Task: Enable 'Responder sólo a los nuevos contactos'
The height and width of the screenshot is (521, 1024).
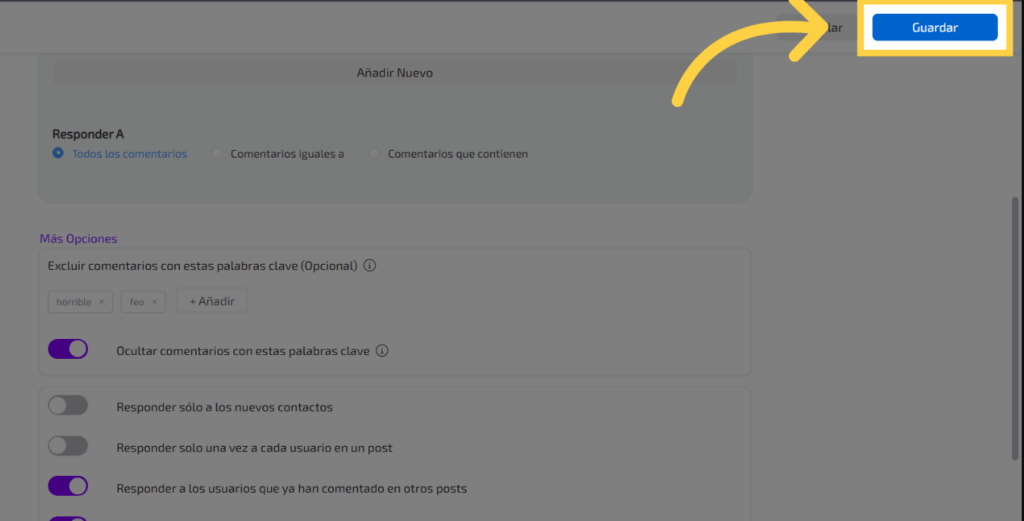Action: 68,406
